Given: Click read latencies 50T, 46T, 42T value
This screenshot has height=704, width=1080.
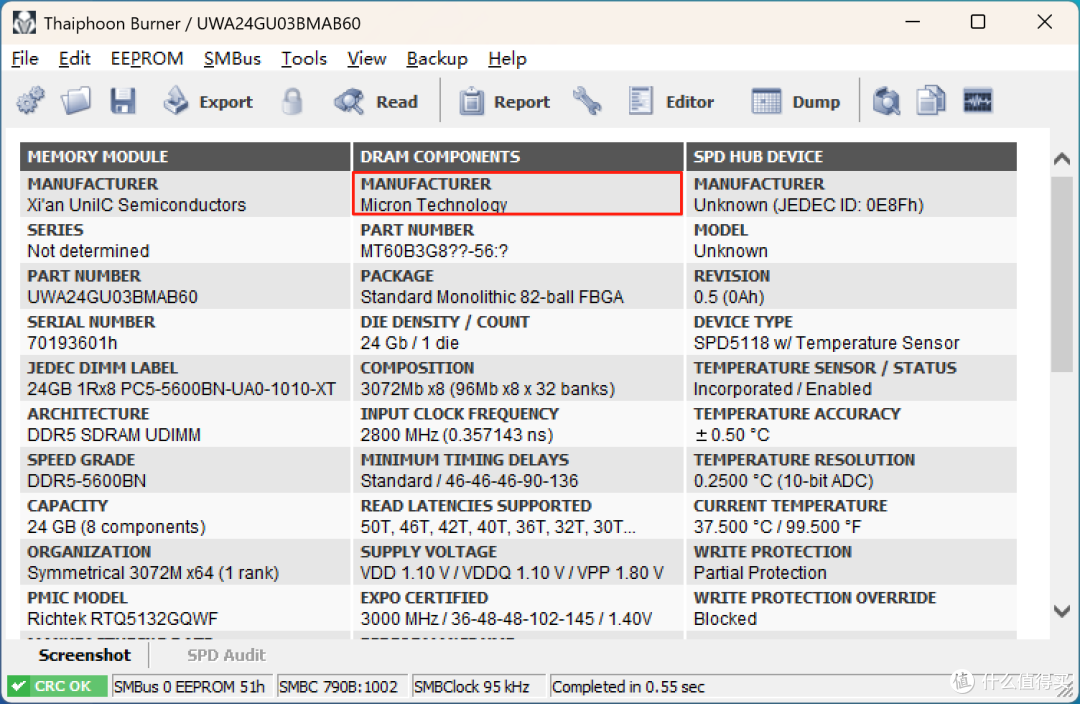Looking at the screenshot, I should pyautogui.click(x=498, y=527).
